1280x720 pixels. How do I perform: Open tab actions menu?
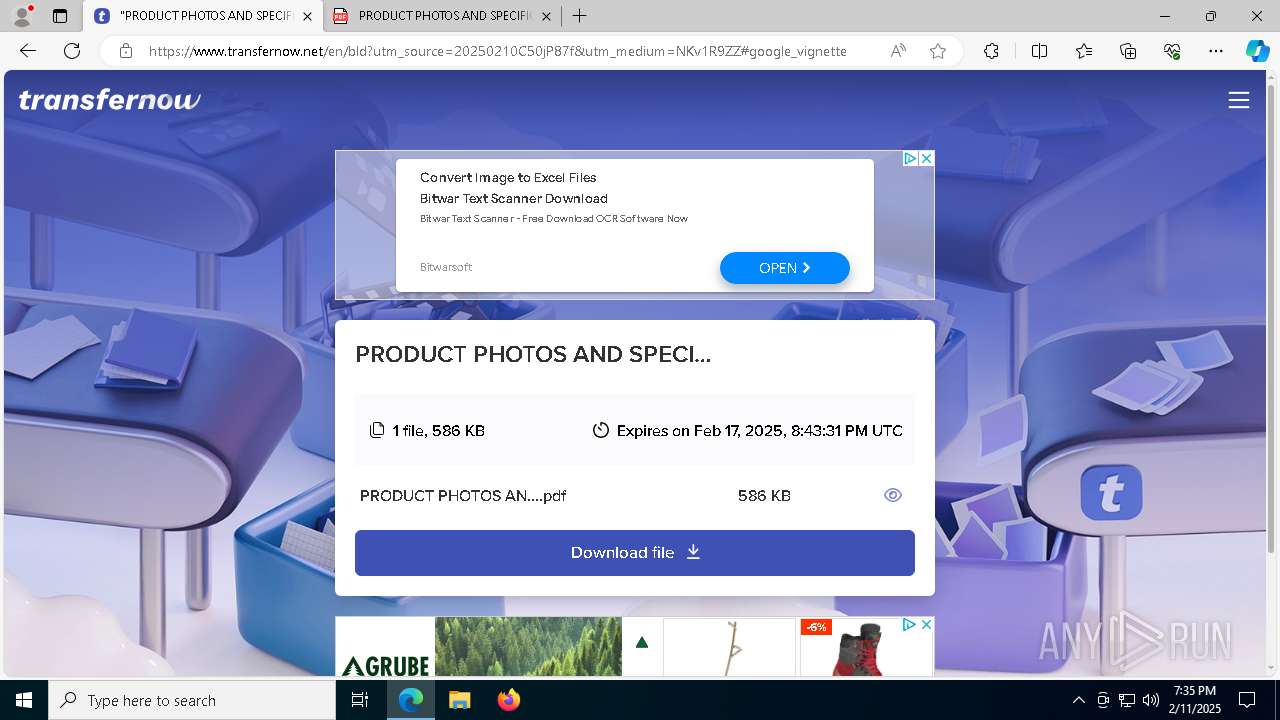point(60,16)
